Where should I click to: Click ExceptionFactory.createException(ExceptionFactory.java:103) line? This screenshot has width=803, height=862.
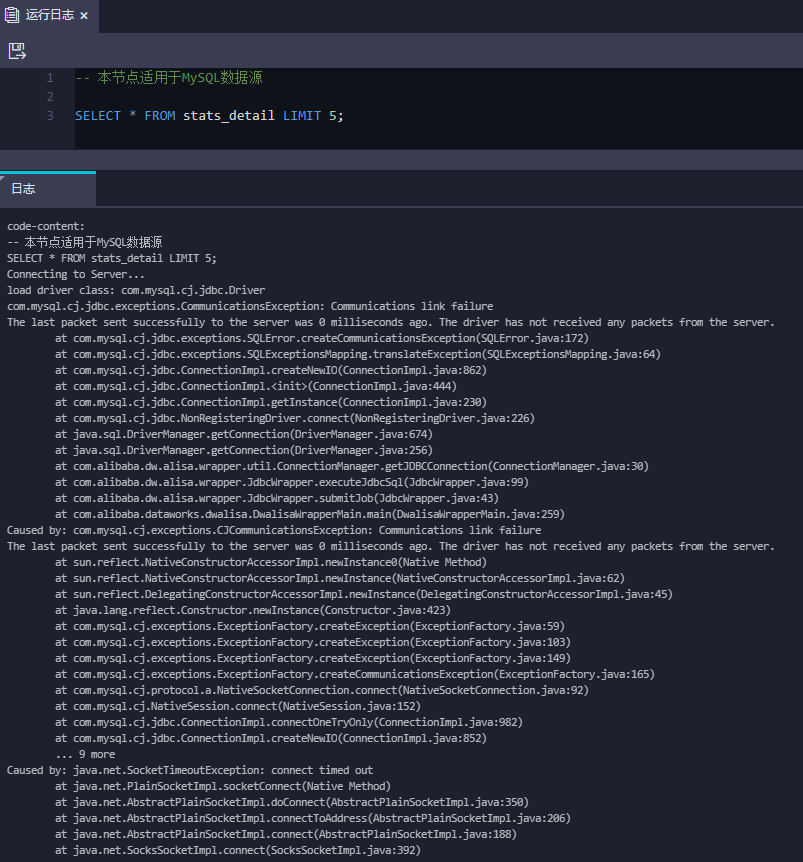(313, 642)
